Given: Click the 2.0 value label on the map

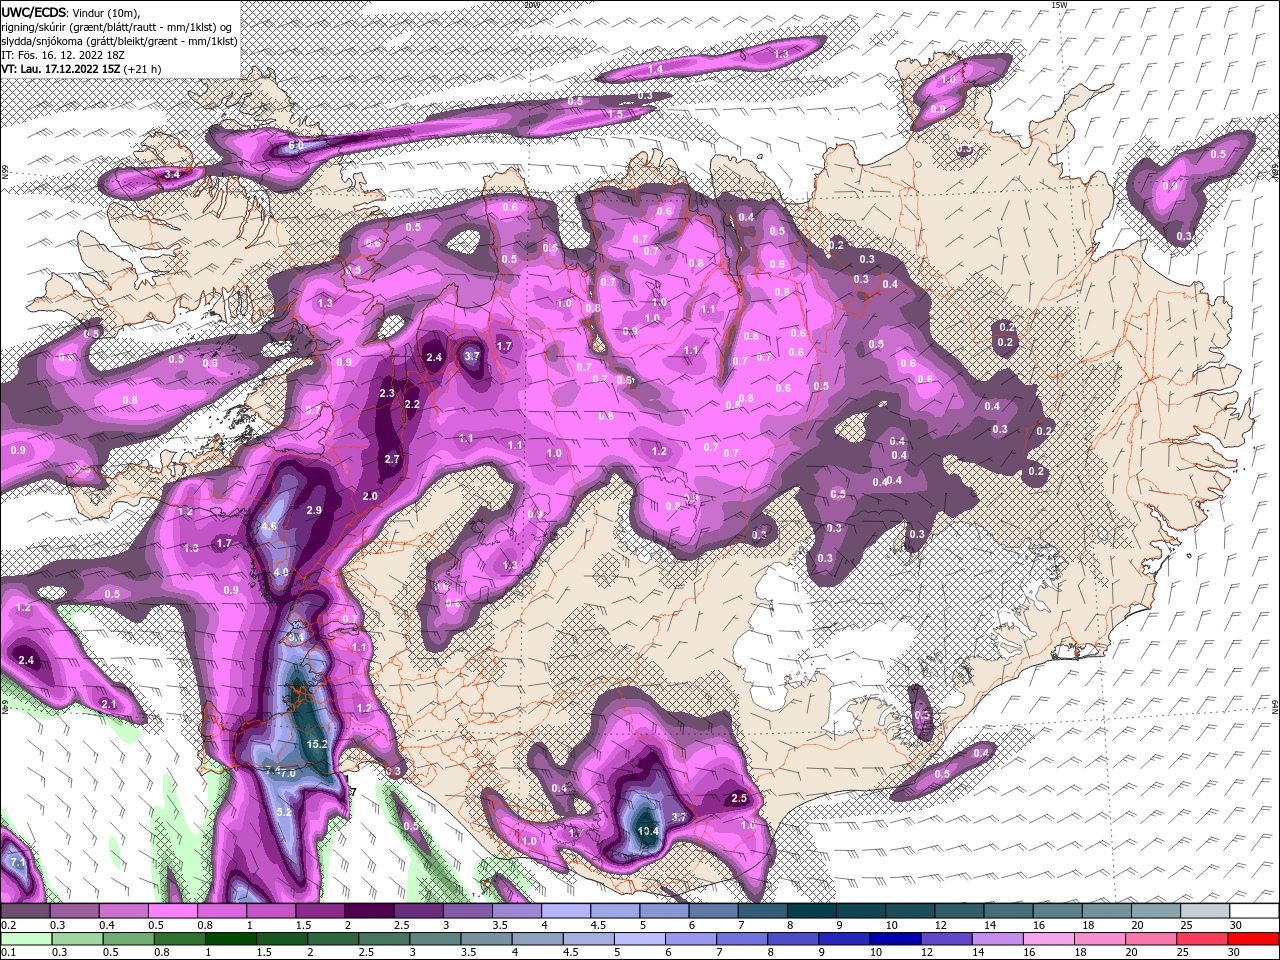Looking at the screenshot, I should (x=370, y=496).
